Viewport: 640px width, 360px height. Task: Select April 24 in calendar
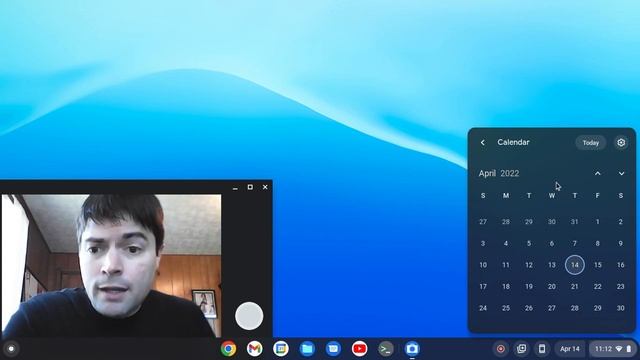point(483,308)
